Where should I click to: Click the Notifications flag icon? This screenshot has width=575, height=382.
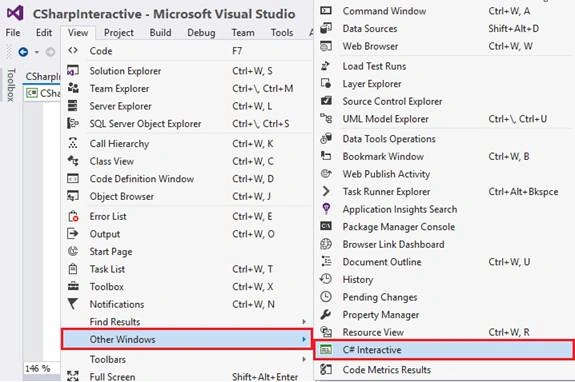pos(73,304)
